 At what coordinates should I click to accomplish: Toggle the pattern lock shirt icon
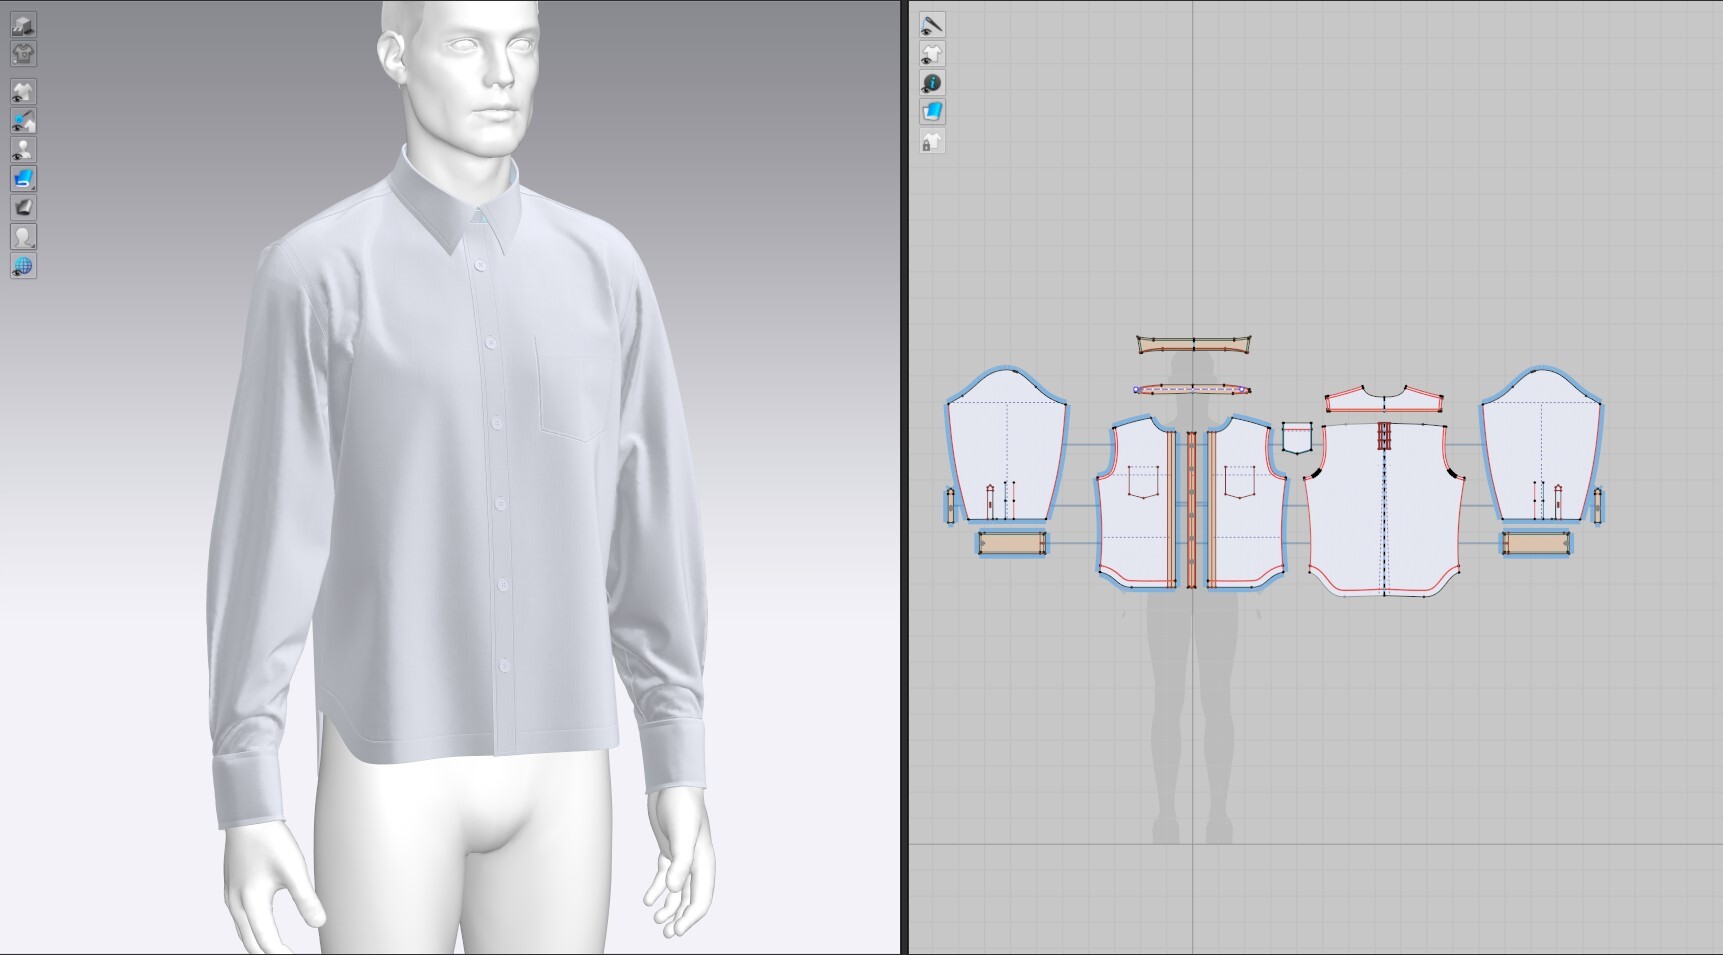[x=932, y=141]
